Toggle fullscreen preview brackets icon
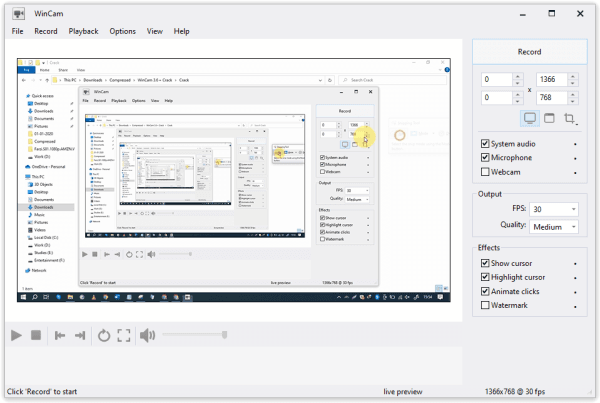This screenshot has height=403, width=600. pos(124,336)
